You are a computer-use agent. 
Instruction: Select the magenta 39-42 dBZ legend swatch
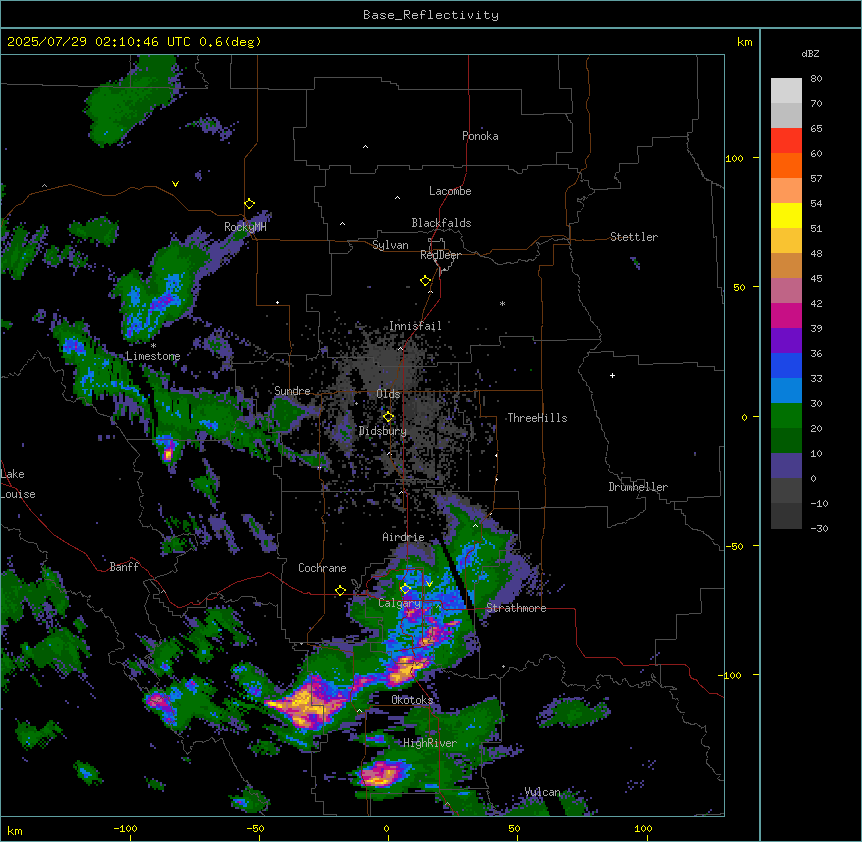(786, 316)
